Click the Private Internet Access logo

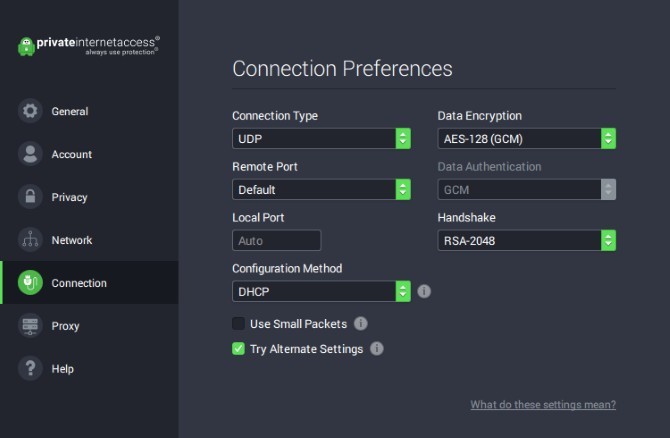pos(89,46)
